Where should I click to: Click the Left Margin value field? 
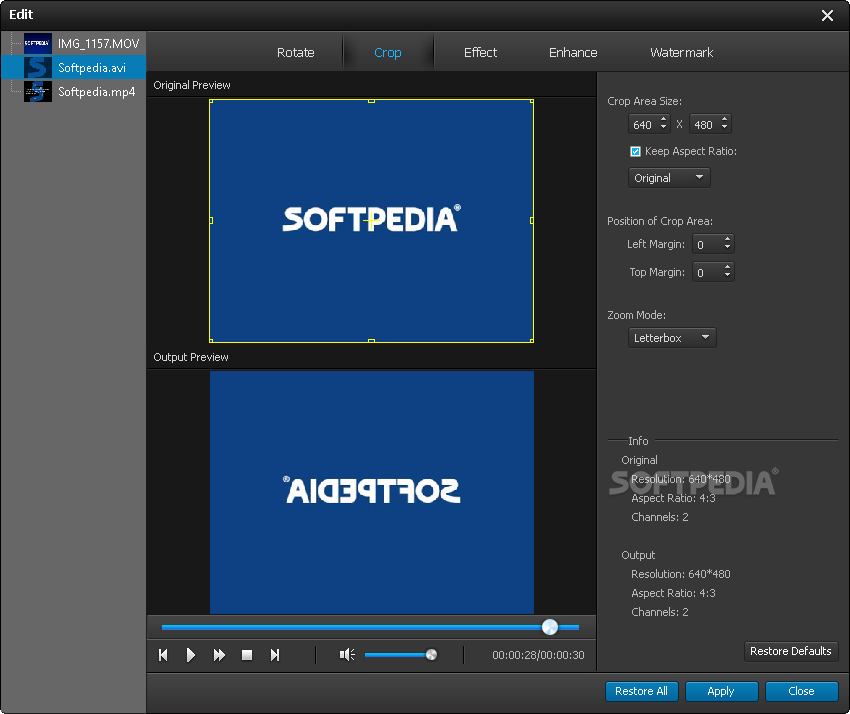click(707, 245)
